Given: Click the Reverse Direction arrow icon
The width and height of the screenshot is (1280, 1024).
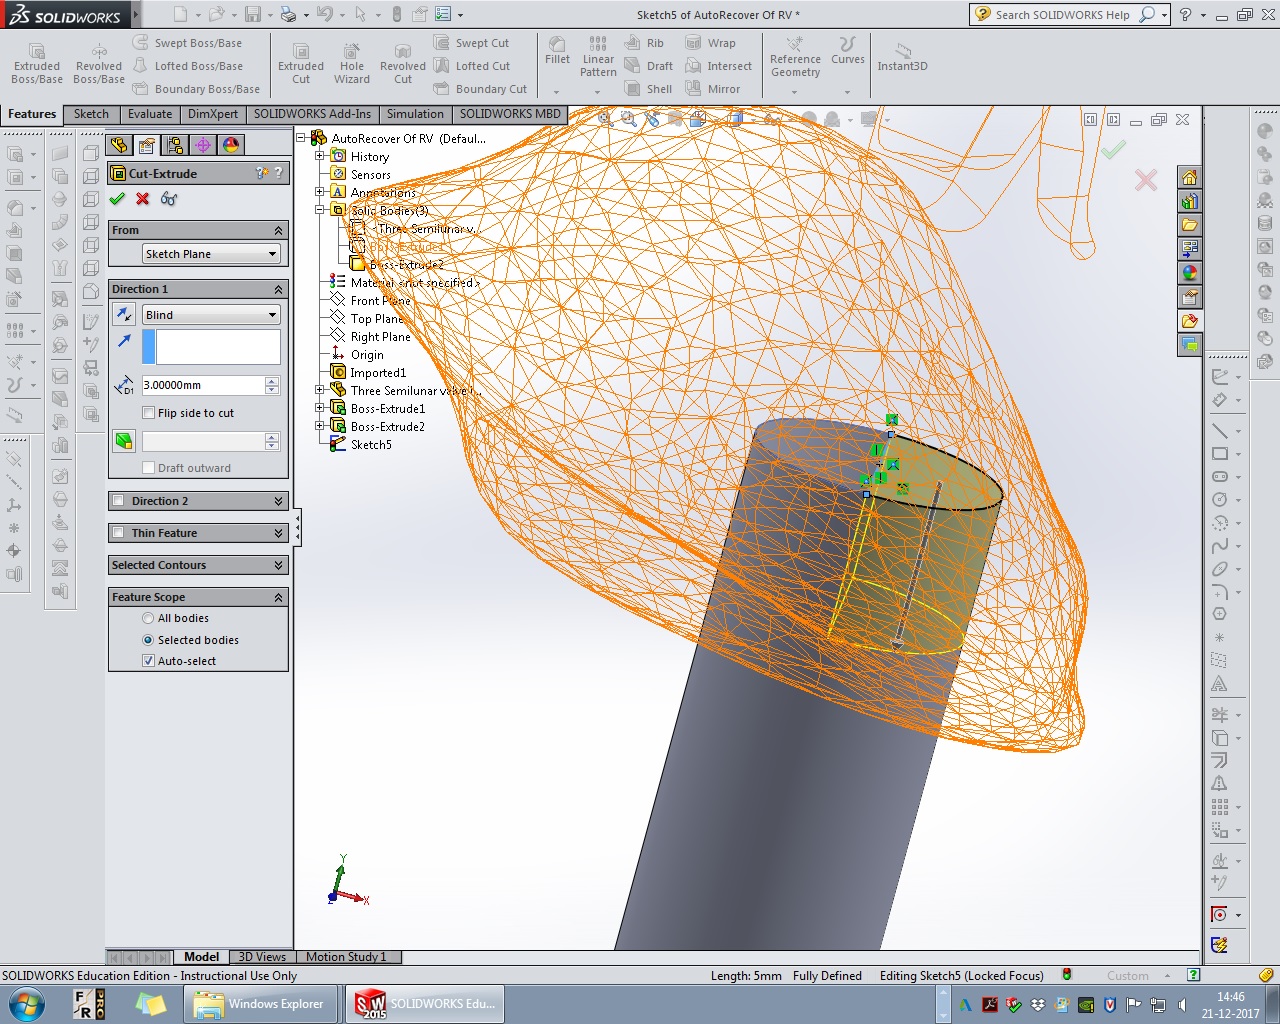Looking at the screenshot, I should click(x=124, y=315).
